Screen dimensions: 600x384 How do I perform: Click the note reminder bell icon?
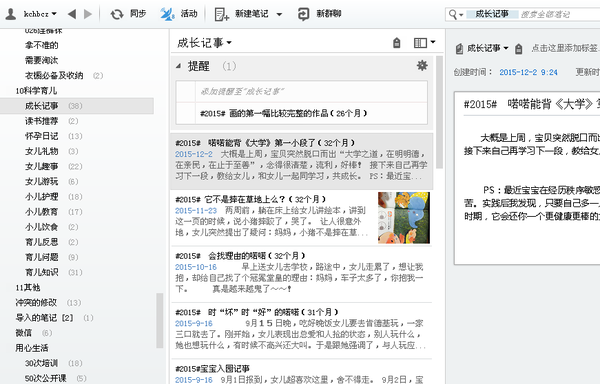[518, 49]
